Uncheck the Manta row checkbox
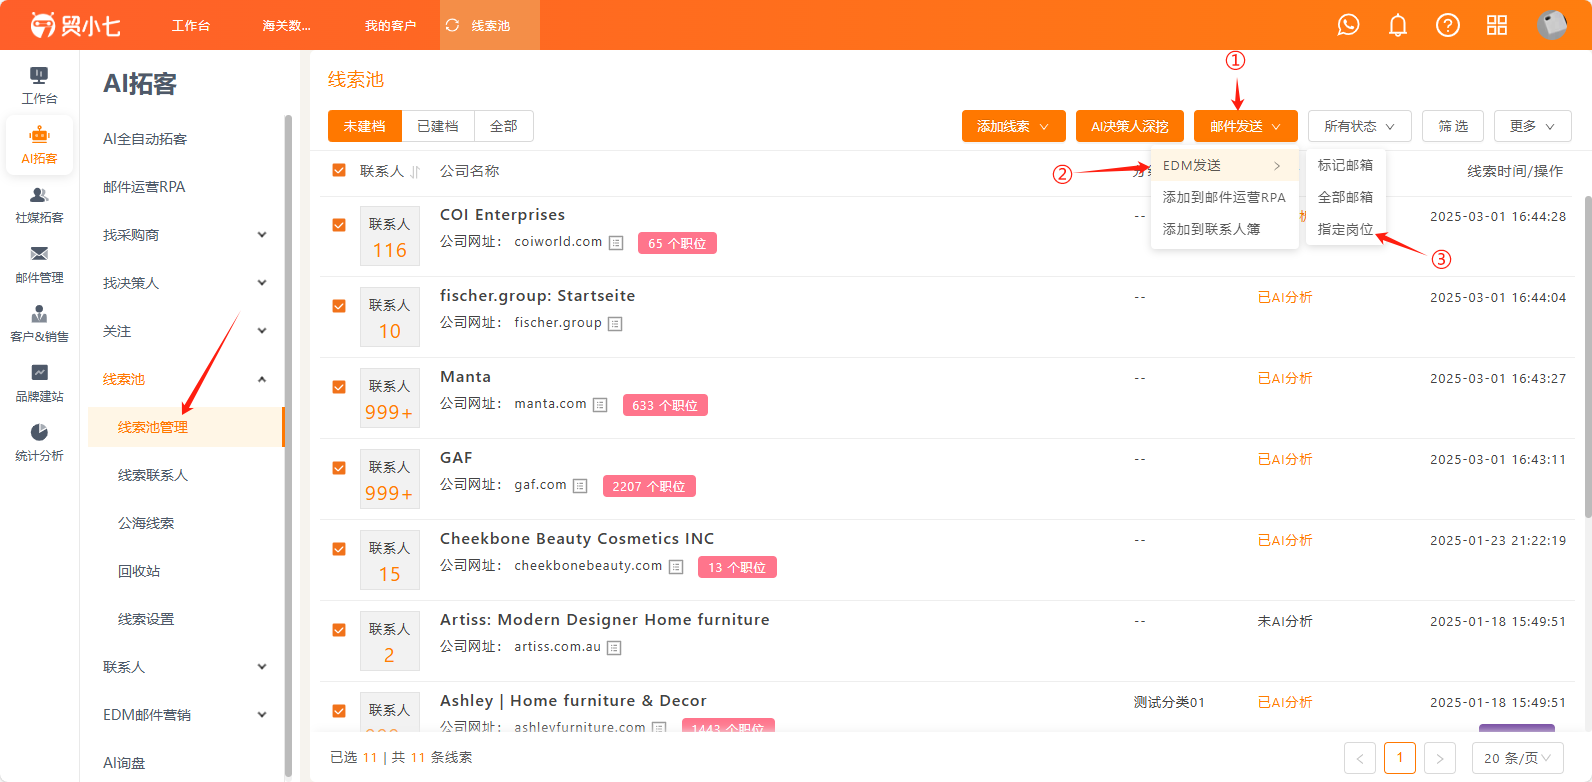 pyautogui.click(x=339, y=387)
